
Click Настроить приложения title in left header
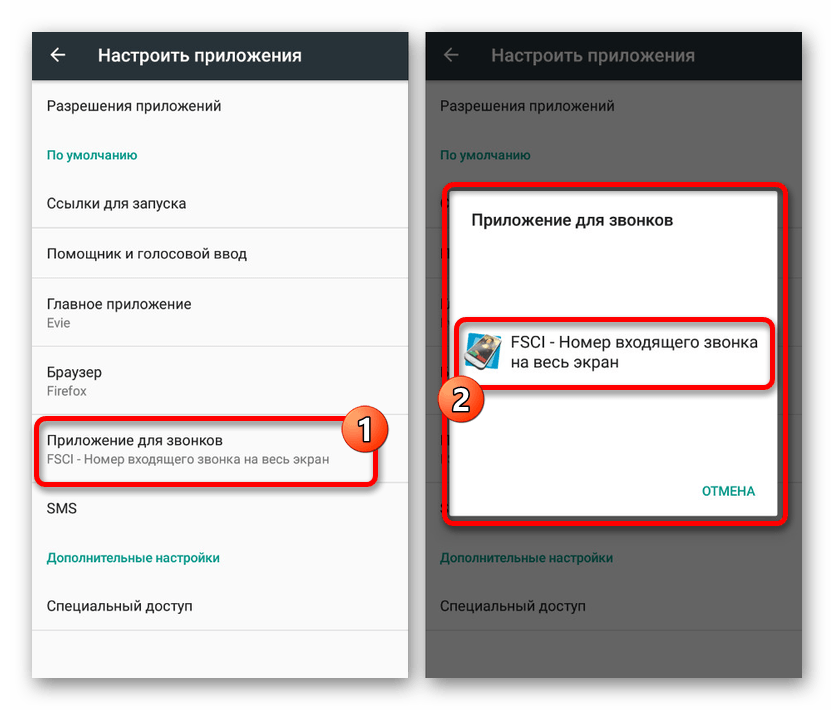199,55
